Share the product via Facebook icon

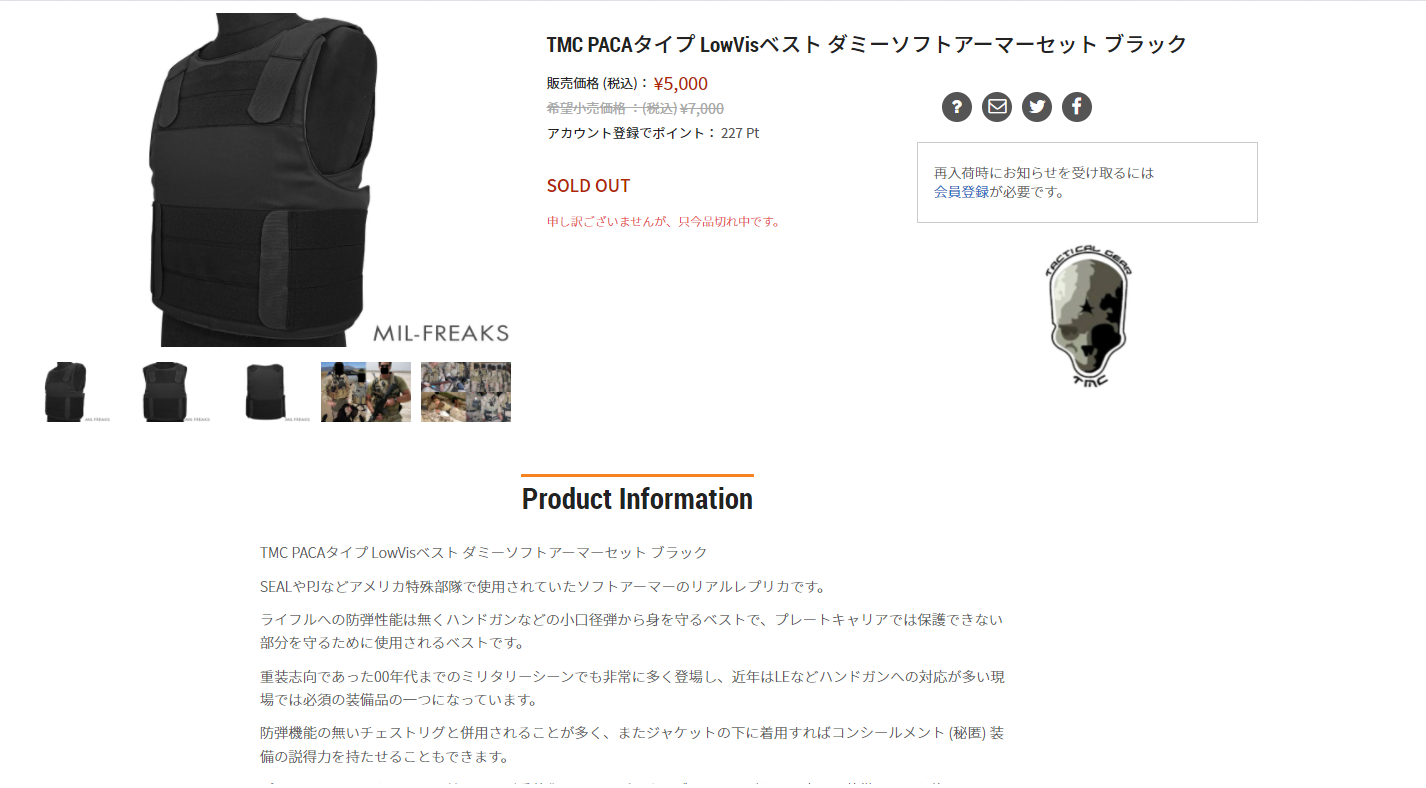[1076, 107]
